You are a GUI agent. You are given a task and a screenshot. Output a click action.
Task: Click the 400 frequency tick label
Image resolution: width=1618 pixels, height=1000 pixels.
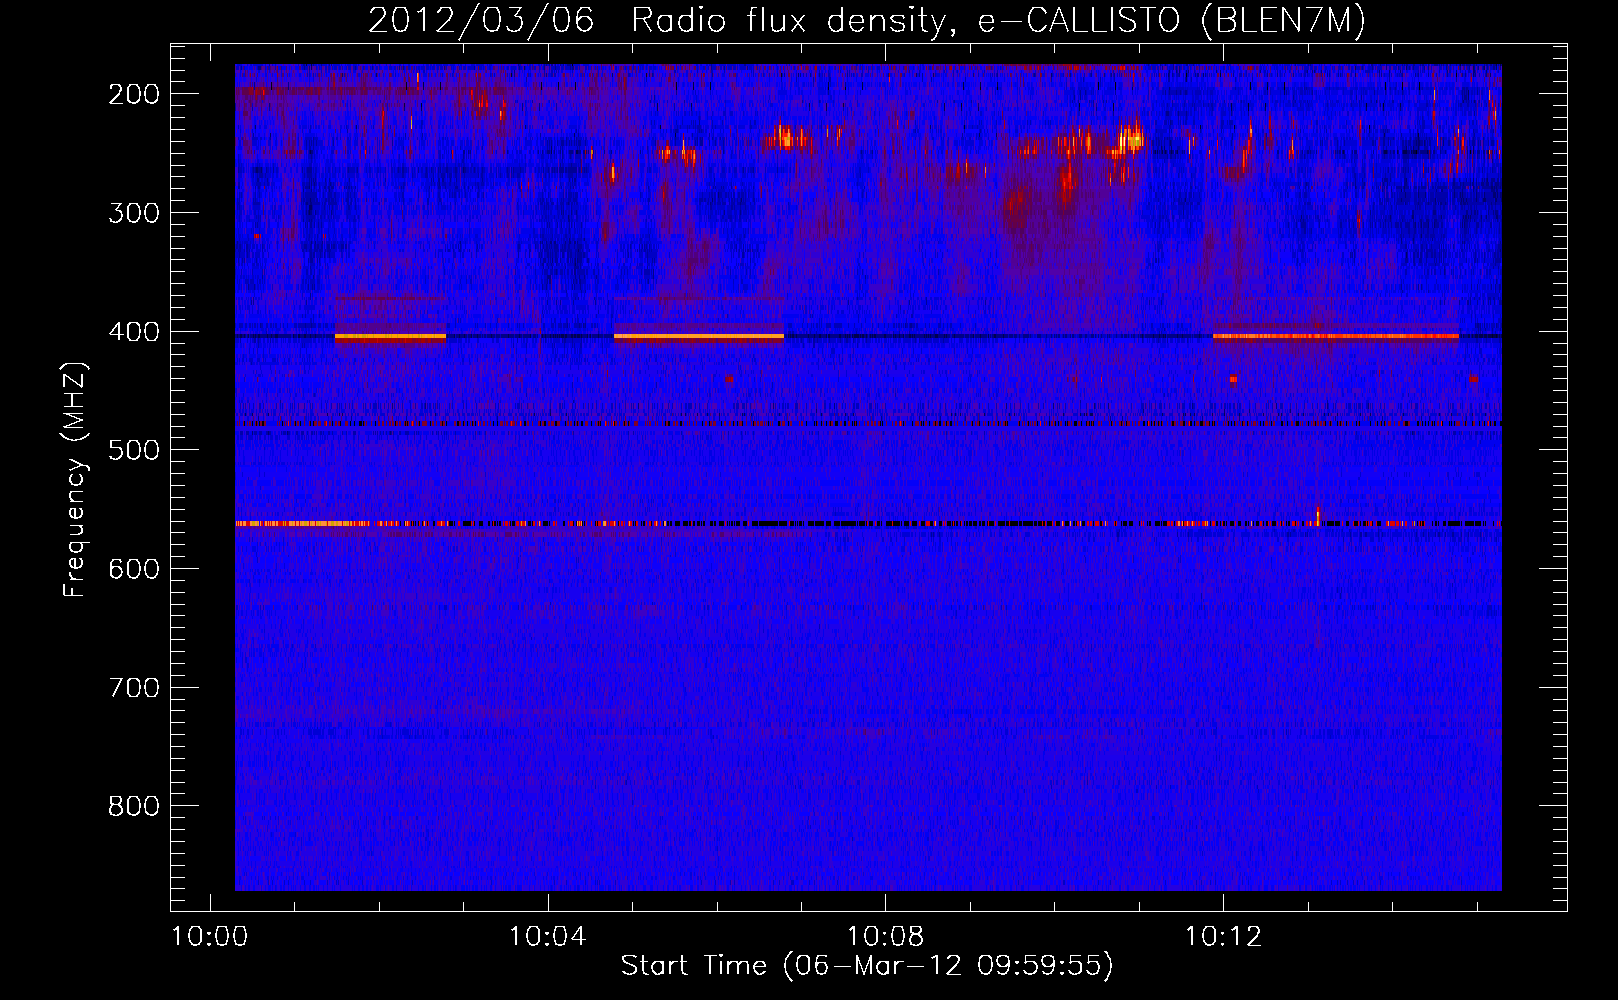click(x=134, y=332)
